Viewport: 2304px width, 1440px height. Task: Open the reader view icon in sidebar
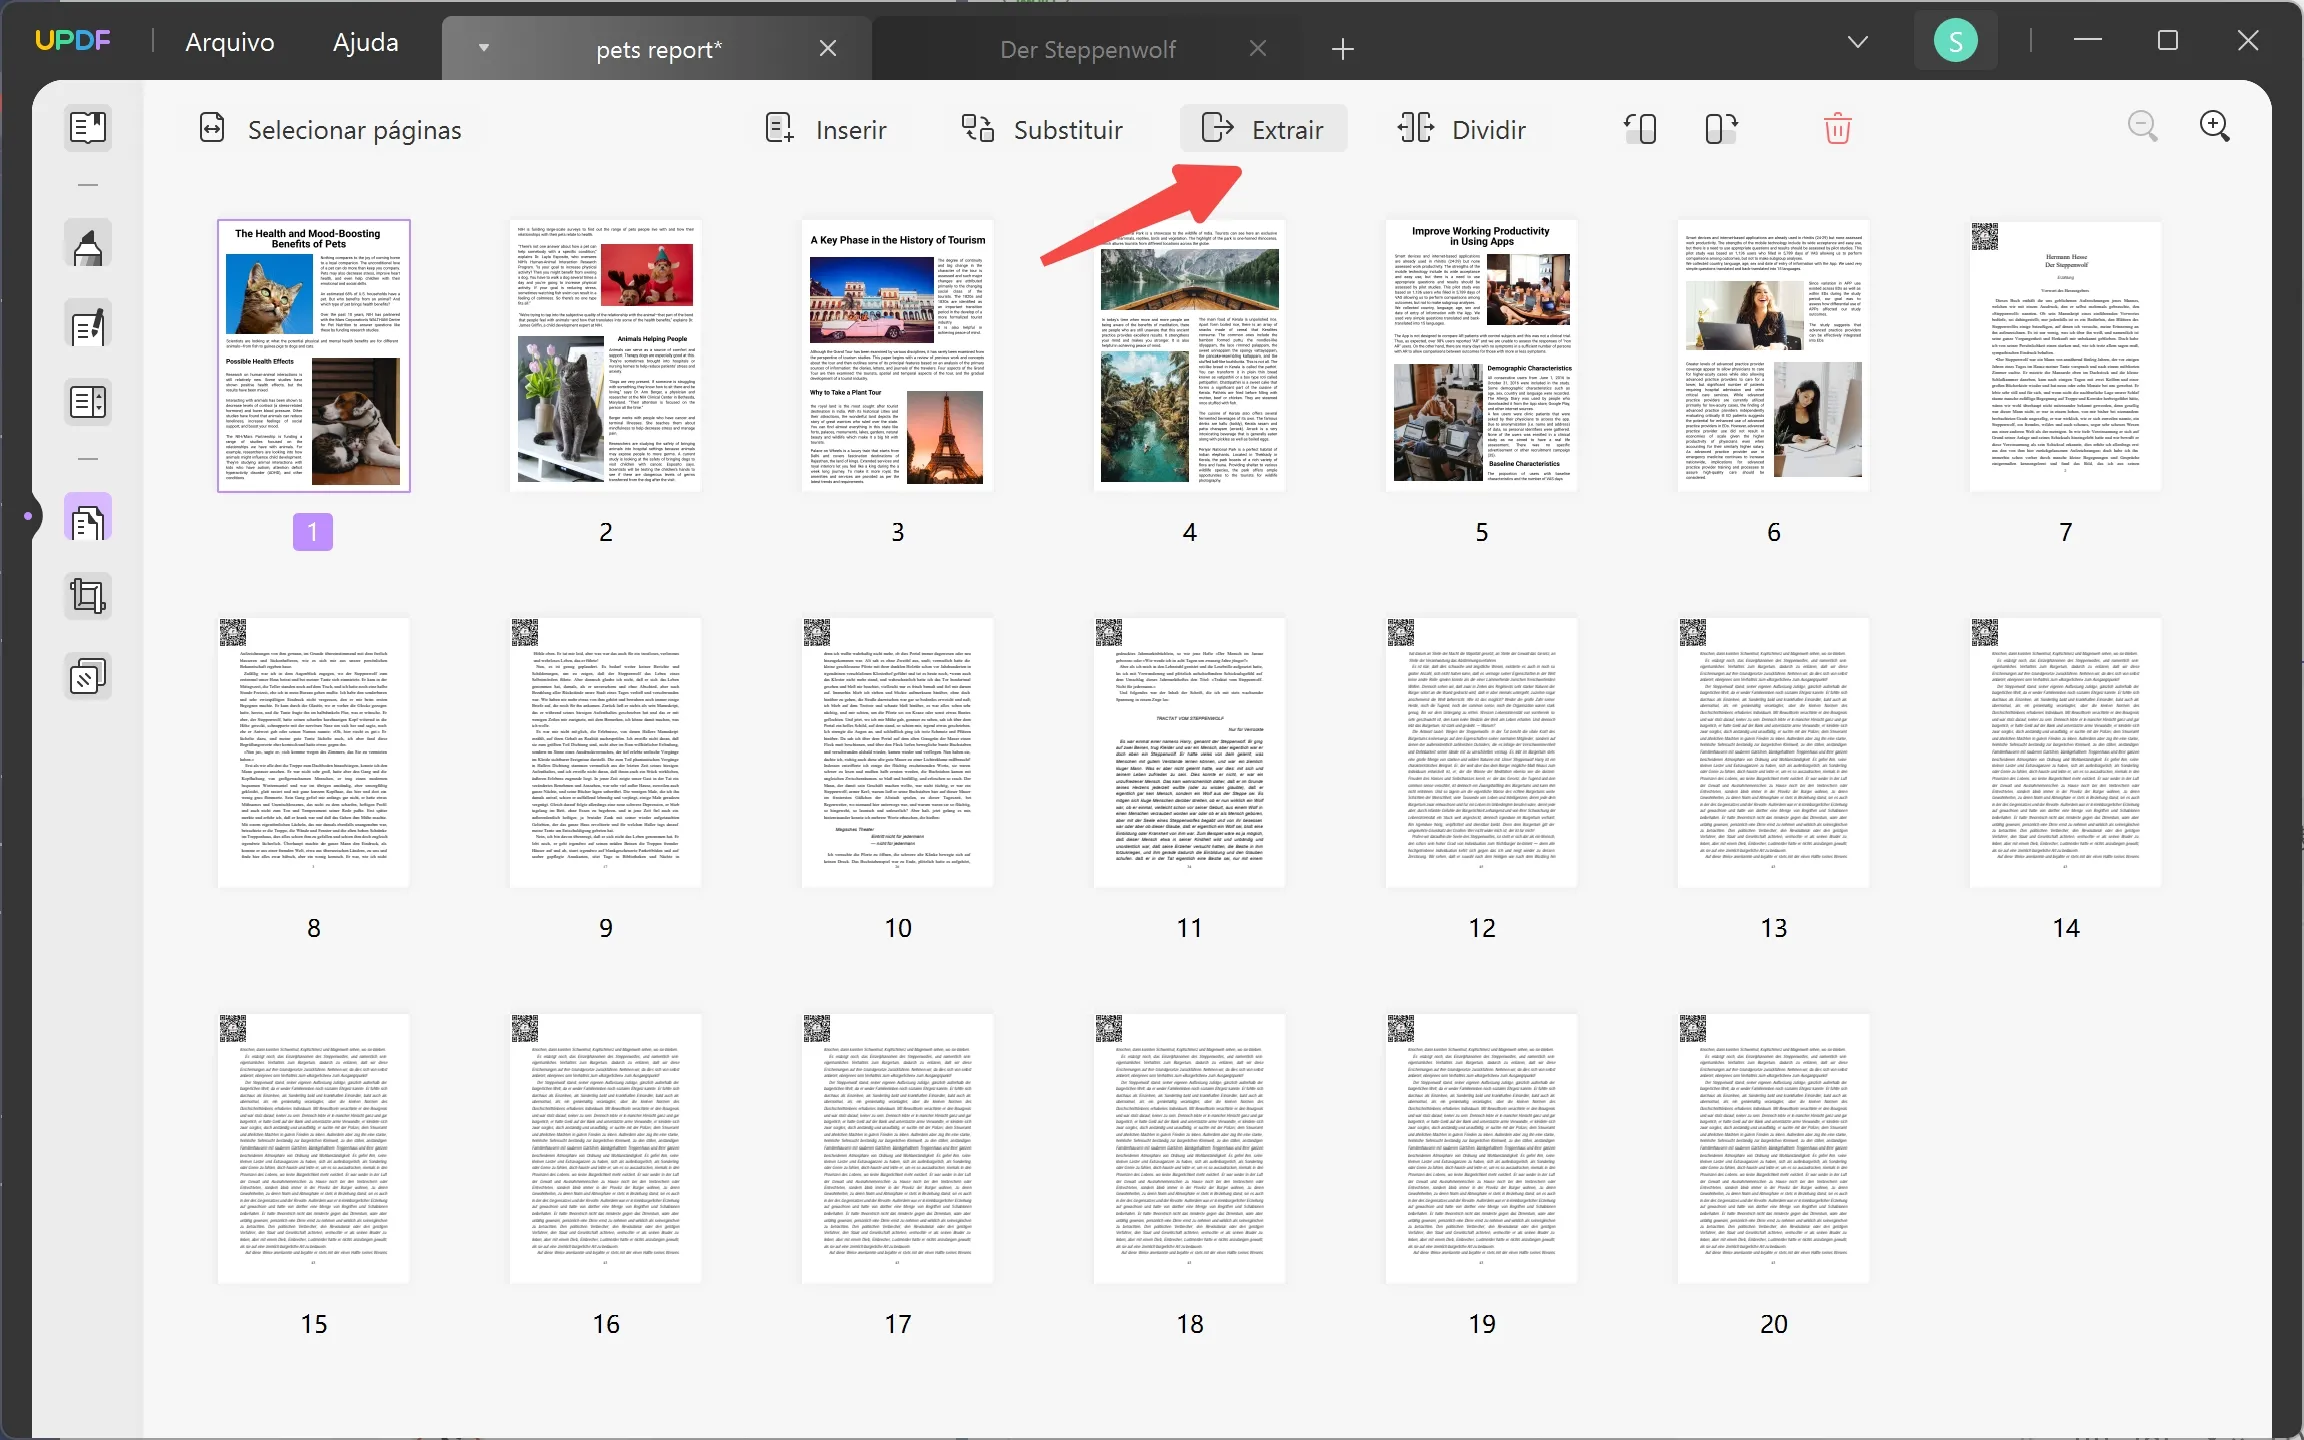point(88,128)
